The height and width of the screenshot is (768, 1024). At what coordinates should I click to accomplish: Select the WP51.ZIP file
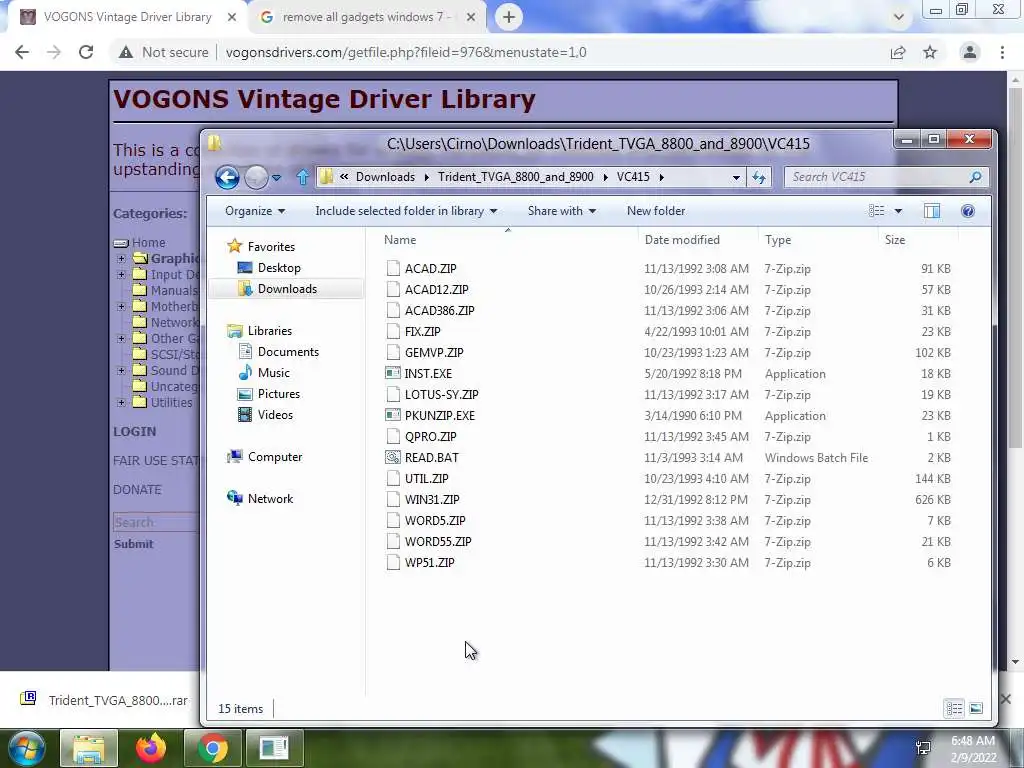click(429, 562)
